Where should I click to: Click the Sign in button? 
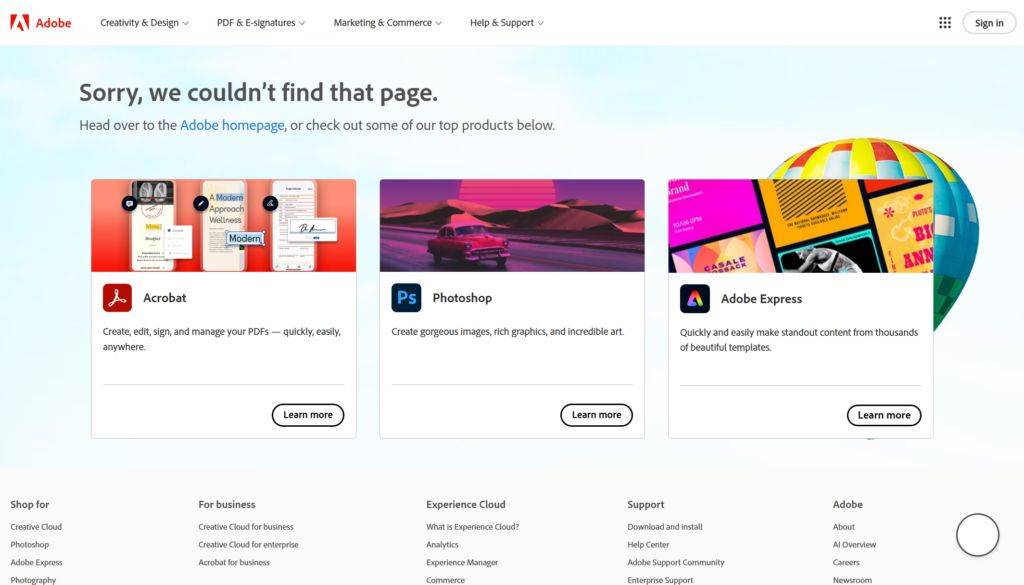coord(989,23)
